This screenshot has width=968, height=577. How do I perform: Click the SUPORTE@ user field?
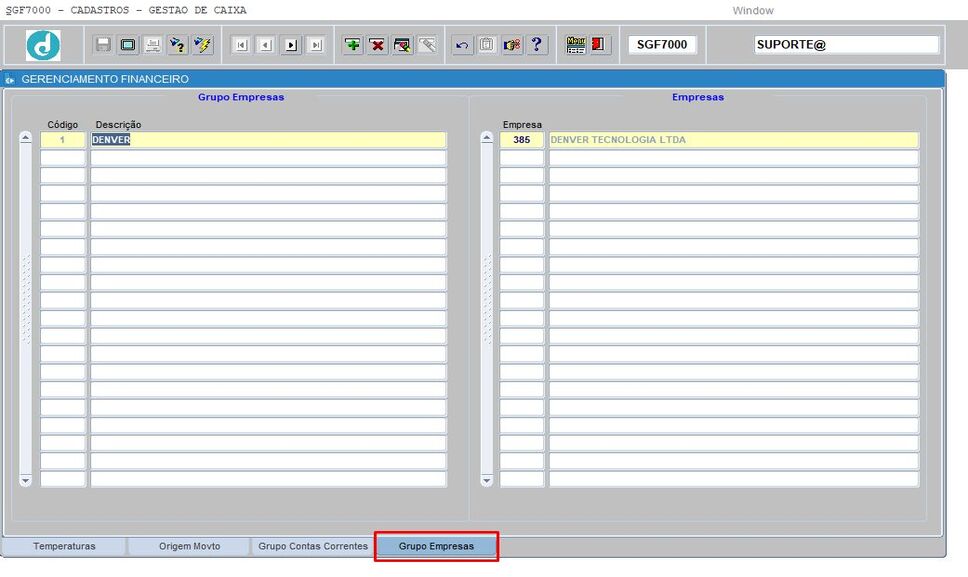[x=846, y=44]
